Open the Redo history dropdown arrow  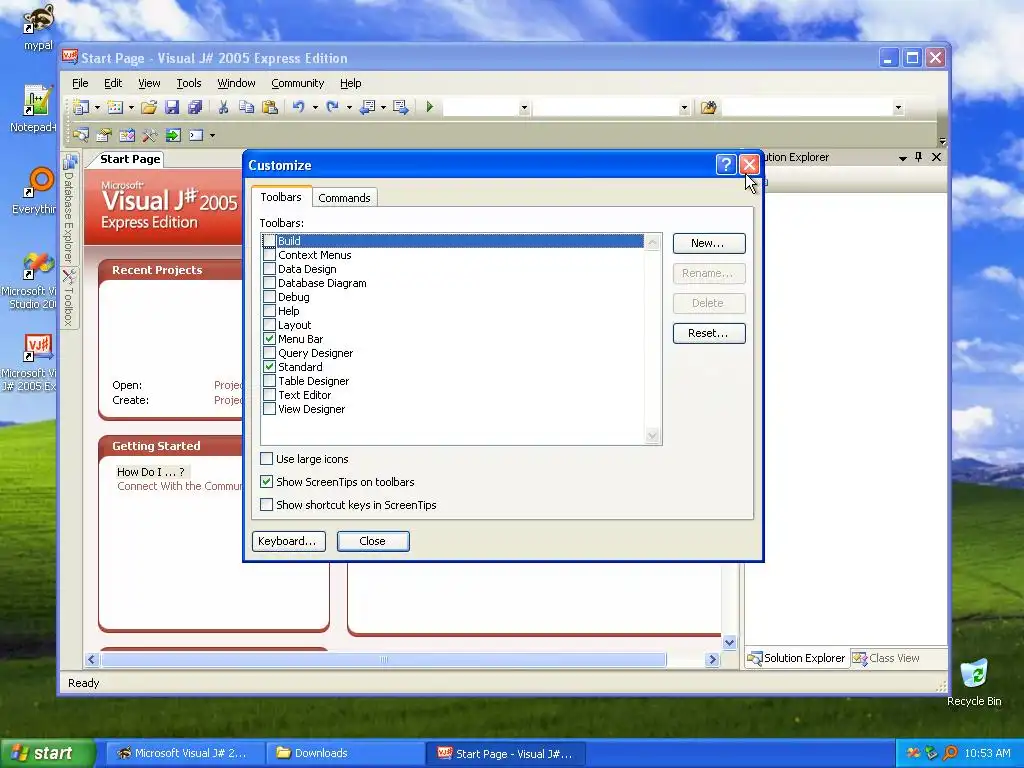click(x=349, y=107)
